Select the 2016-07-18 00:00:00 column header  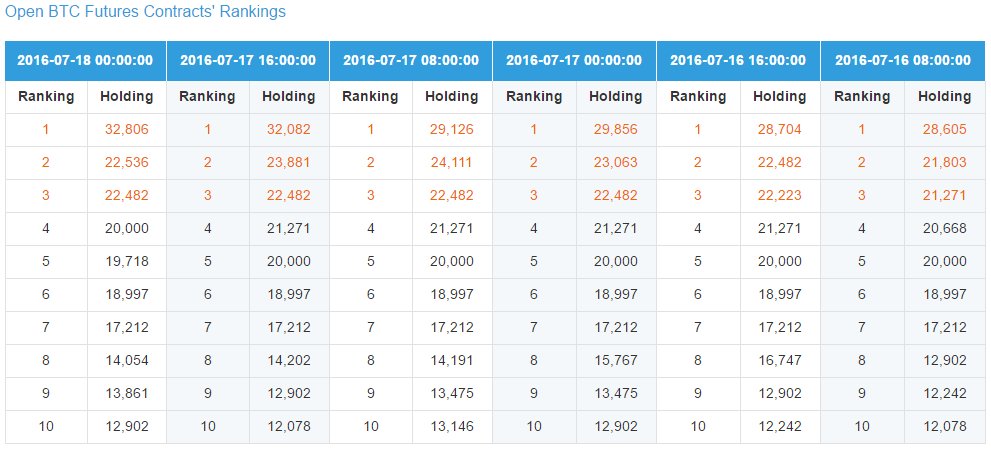[x=85, y=61]
